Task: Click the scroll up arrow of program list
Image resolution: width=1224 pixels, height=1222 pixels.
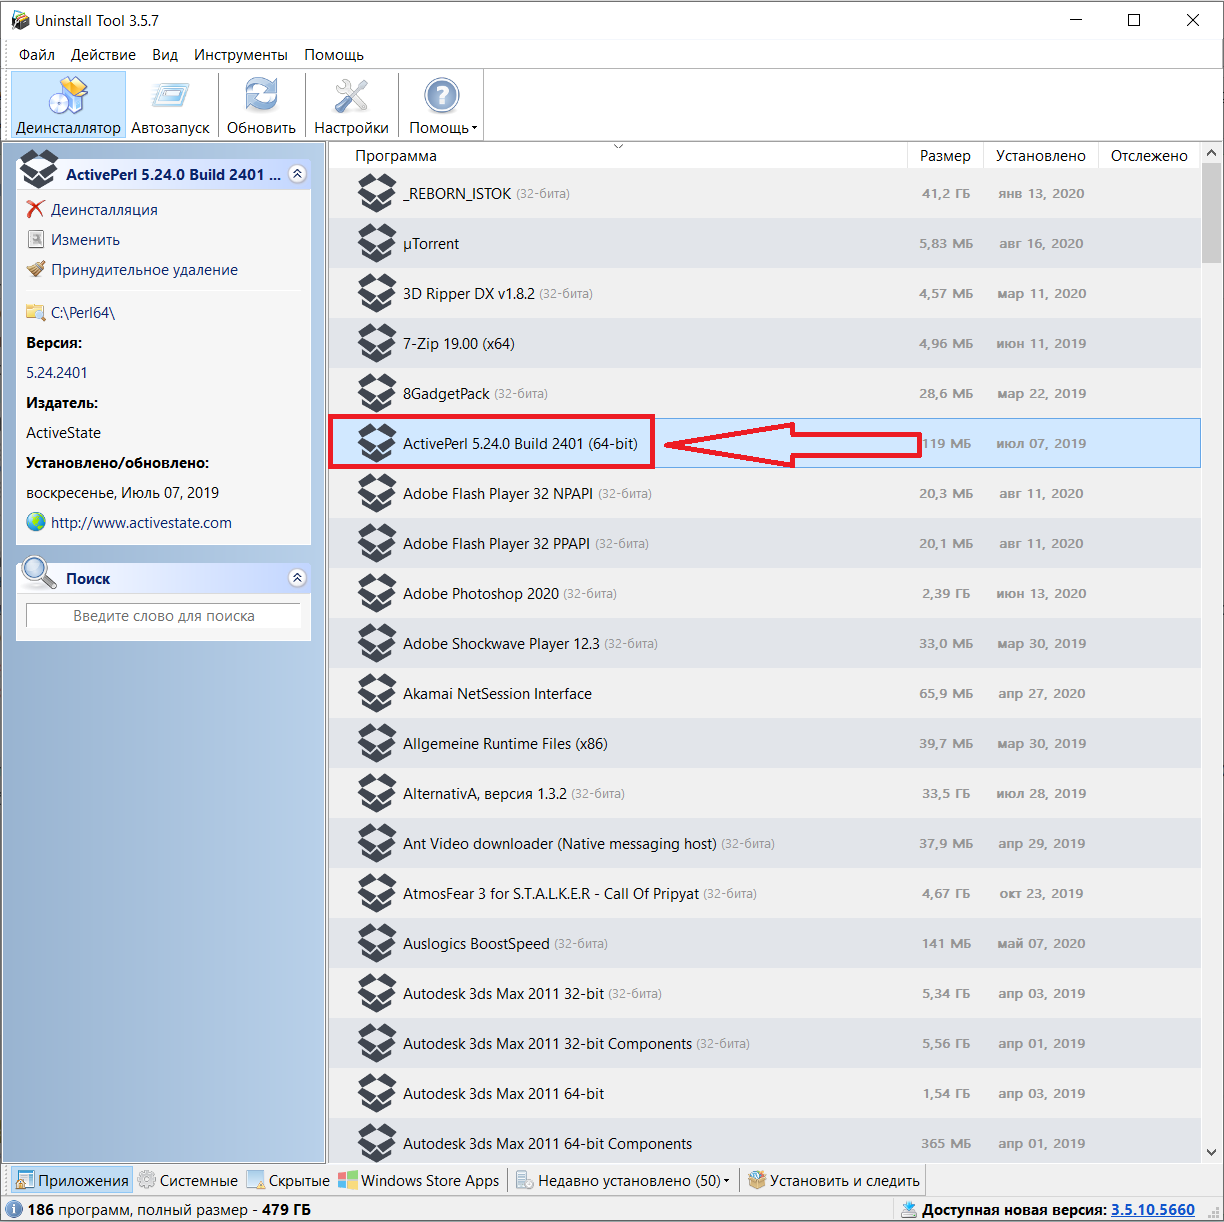Action: (x=1212, y=154)
